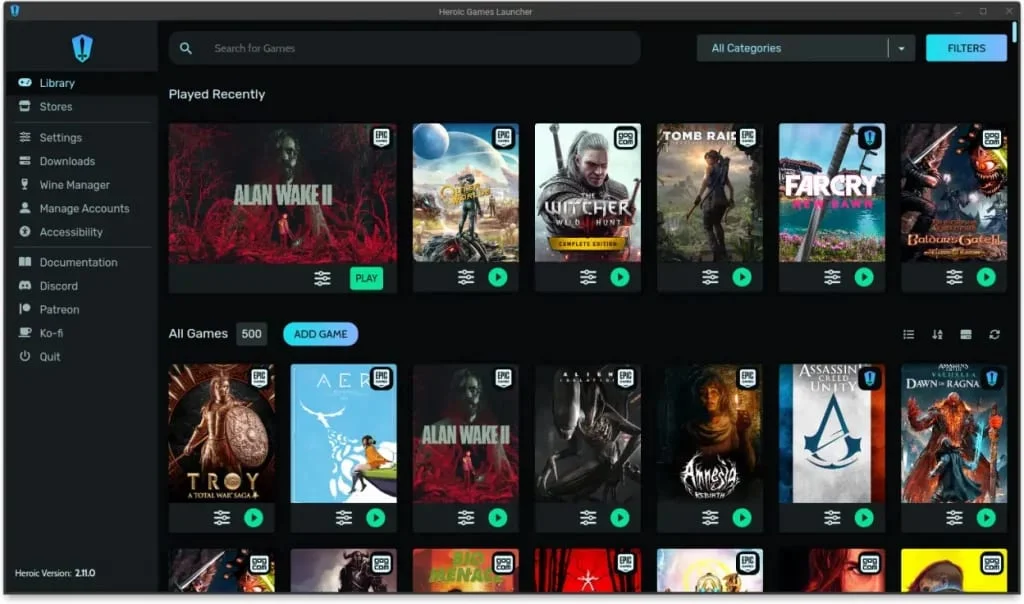Open settings sliders for Tomb Raider
Screen dimensions: 1024x604
[710, 278]
